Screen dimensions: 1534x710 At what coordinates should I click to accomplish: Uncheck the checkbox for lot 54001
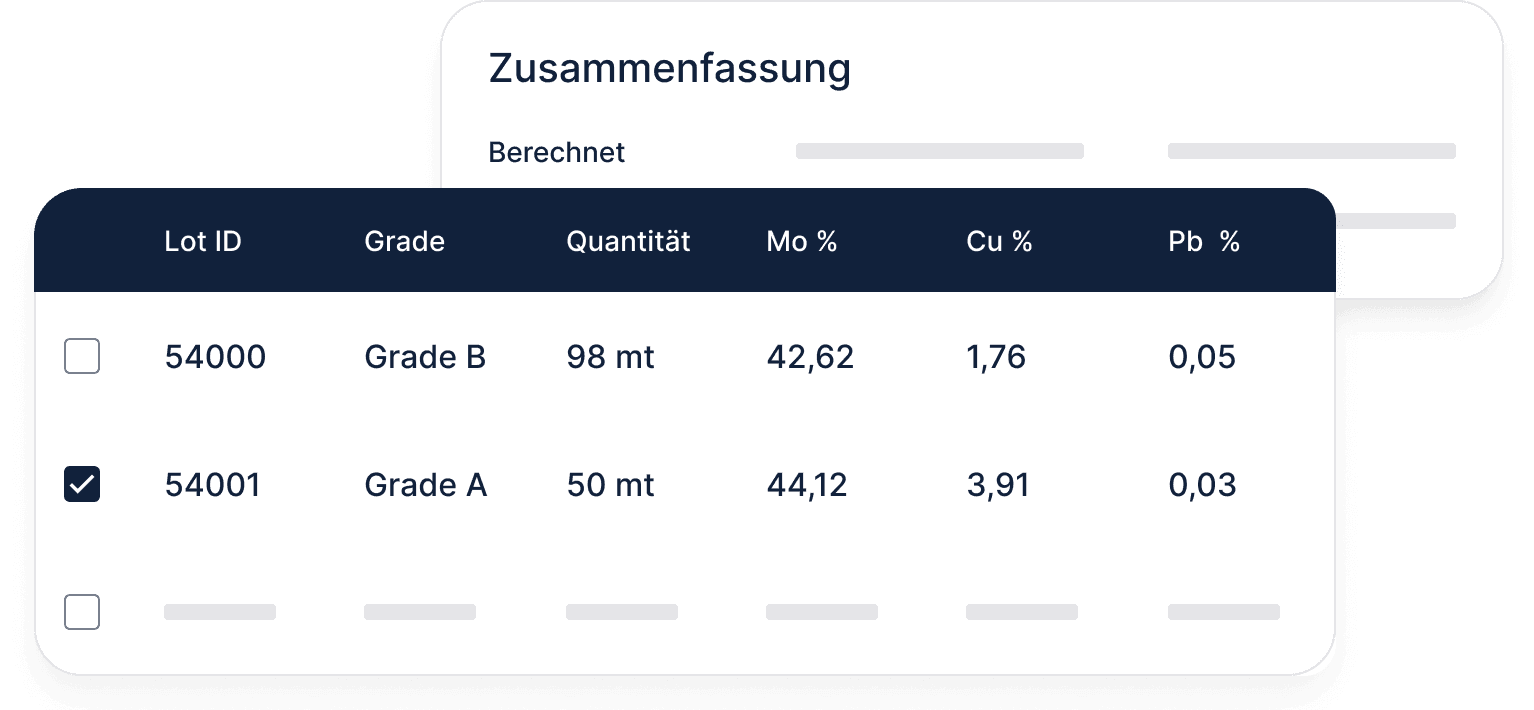82,484
